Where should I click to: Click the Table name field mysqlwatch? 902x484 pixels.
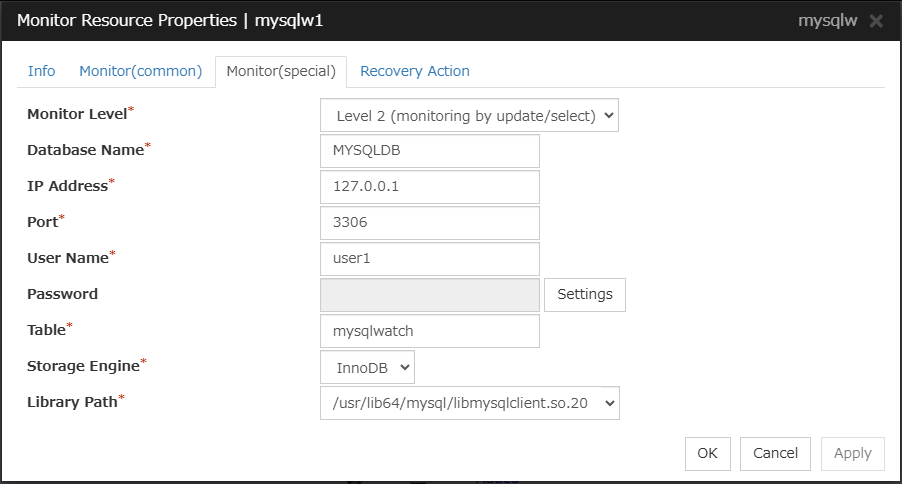(x=429, y=331)
